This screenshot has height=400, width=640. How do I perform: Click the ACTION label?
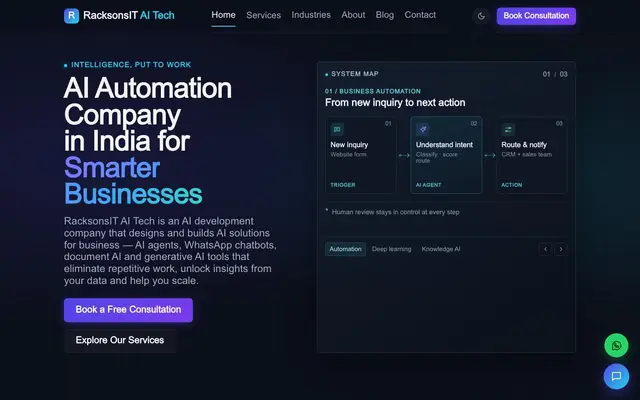point(512,185)
